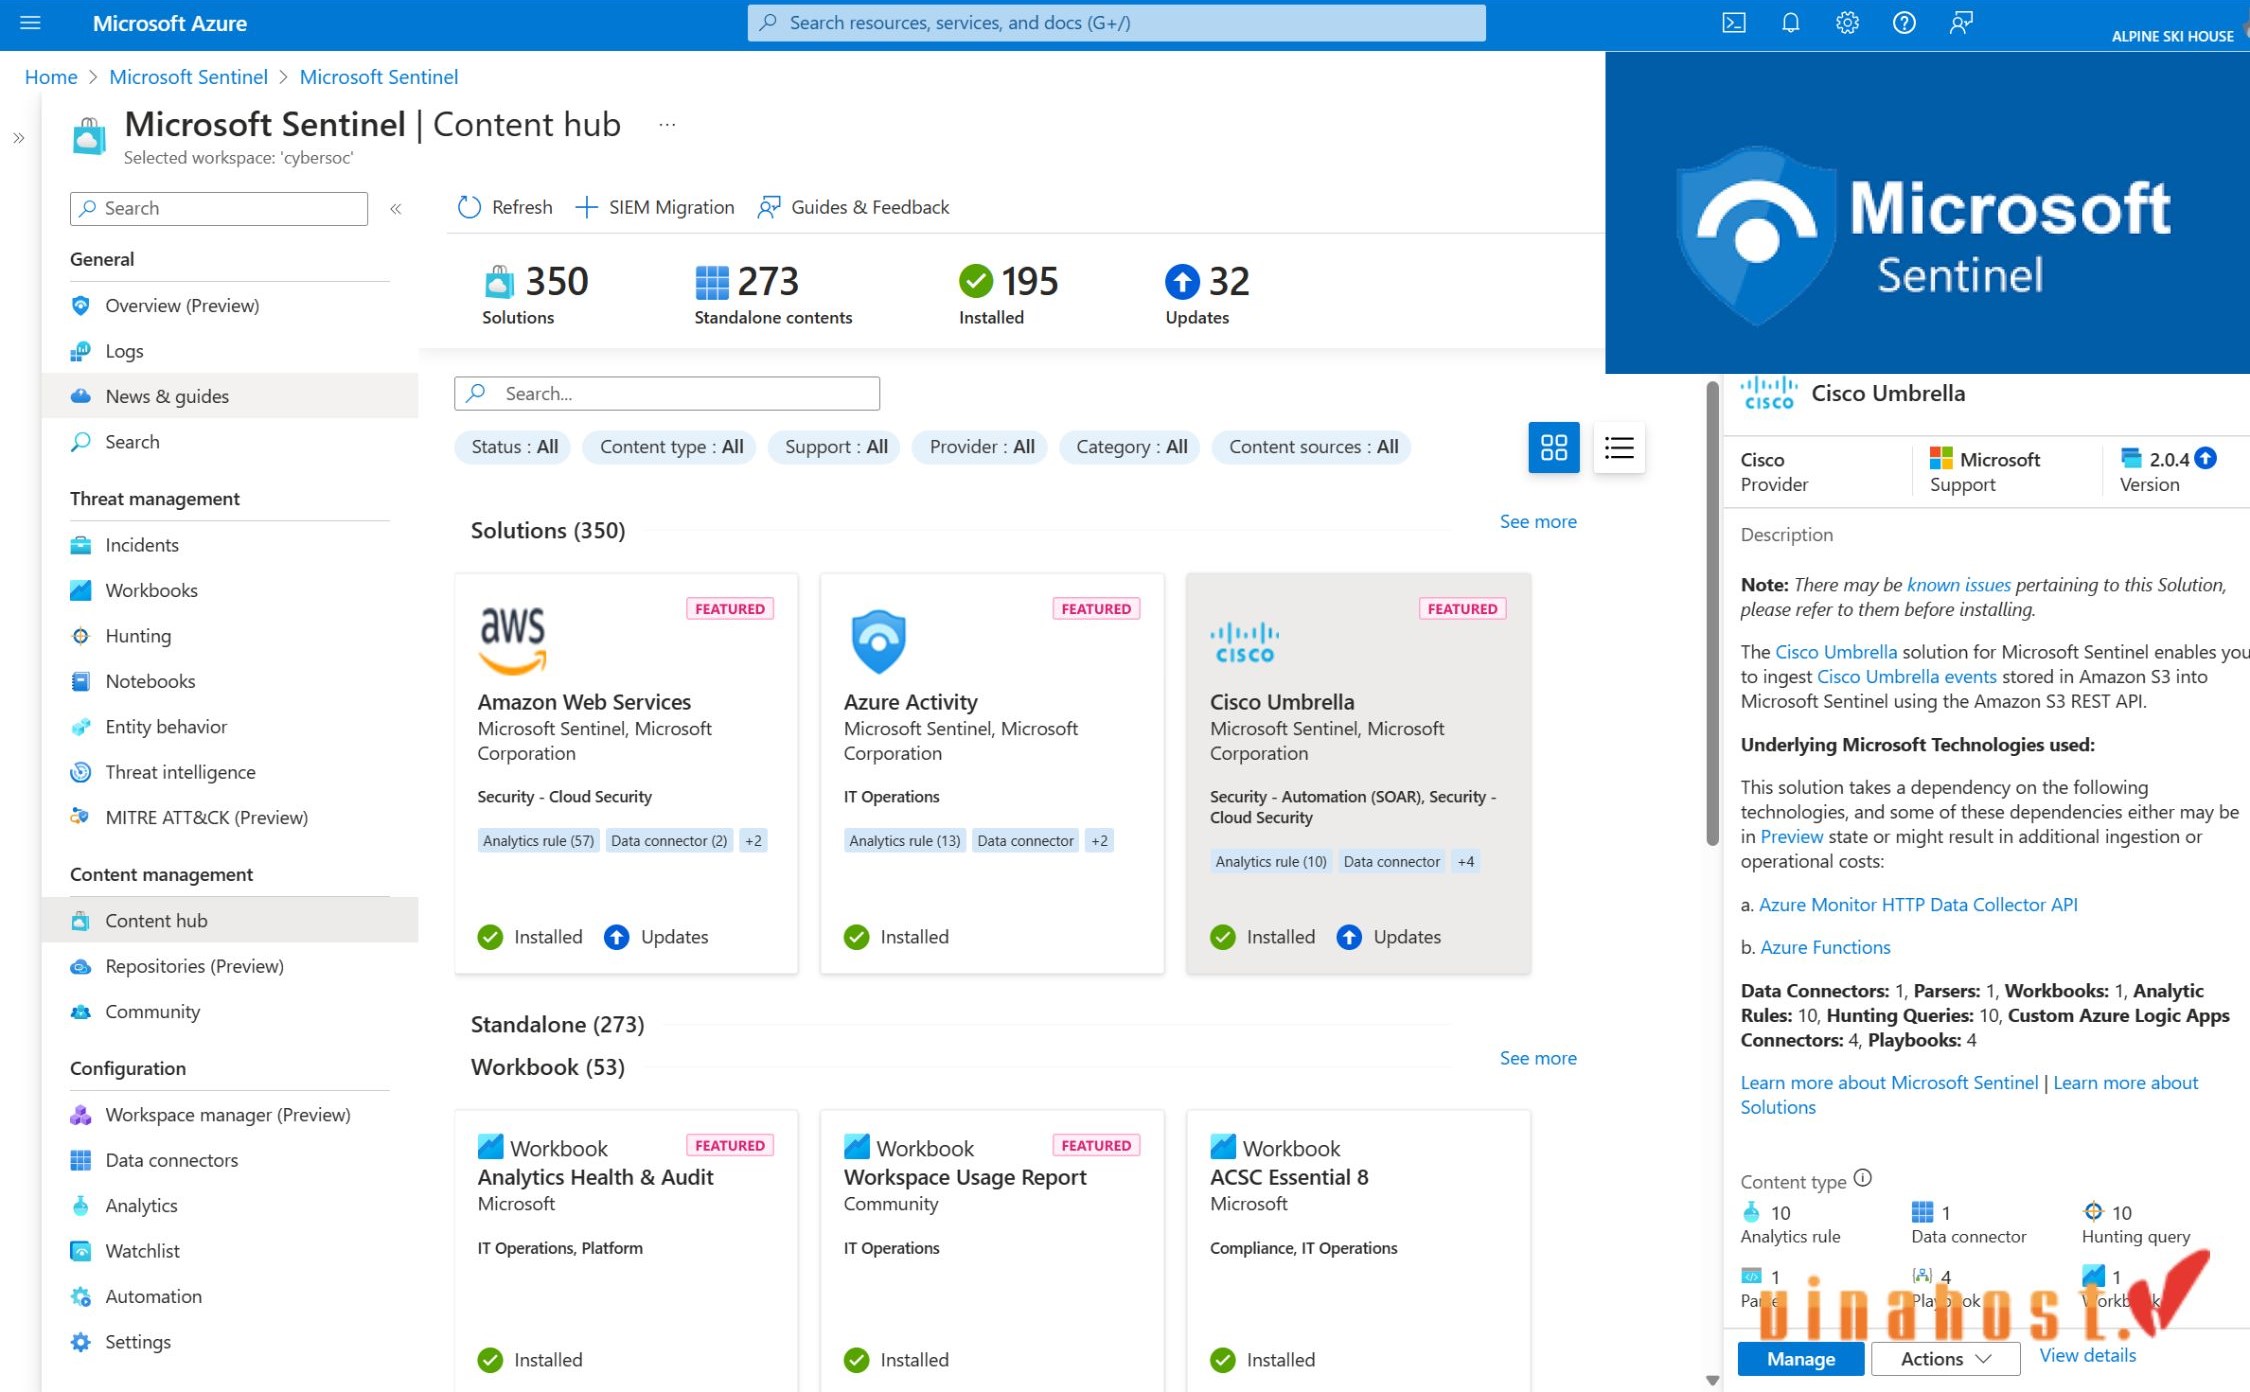The width and height of the screenshot is (2250, 1392).
Task: Click the MITRE ATT&CK (Preview) icon
Action: [x=81, y=817]
